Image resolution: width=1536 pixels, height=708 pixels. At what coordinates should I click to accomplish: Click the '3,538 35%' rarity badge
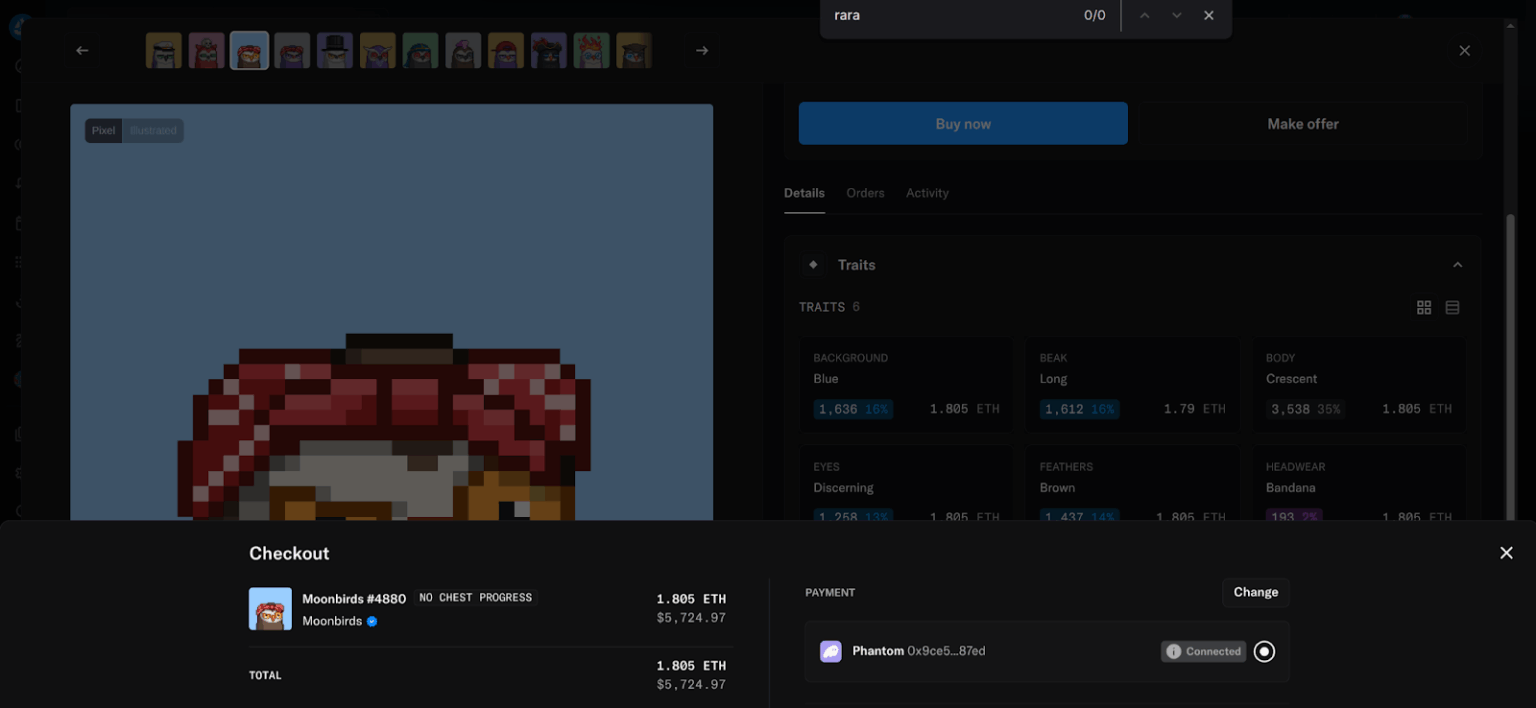[x=1306, y=409]
